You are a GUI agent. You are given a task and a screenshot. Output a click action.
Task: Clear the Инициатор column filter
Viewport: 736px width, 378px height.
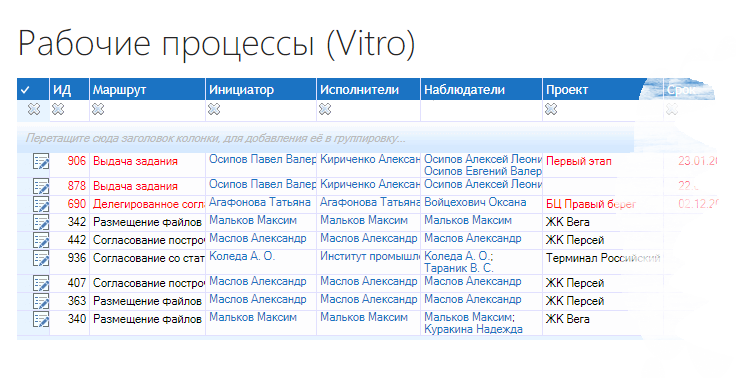point(214,109)
